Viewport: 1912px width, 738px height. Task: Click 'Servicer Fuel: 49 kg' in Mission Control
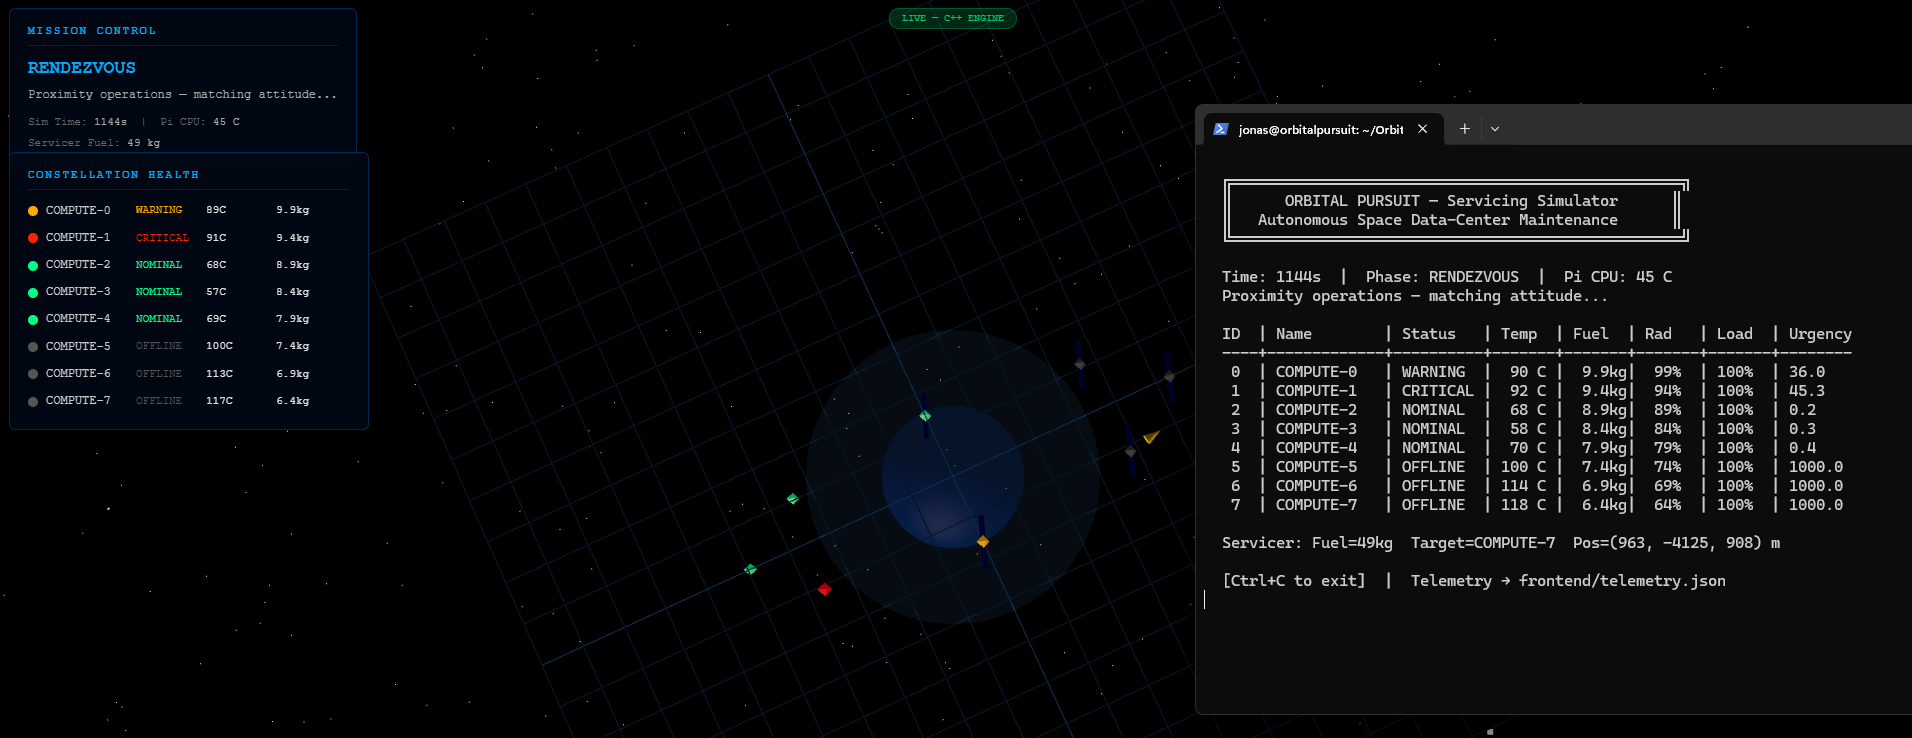pos(94,143)
